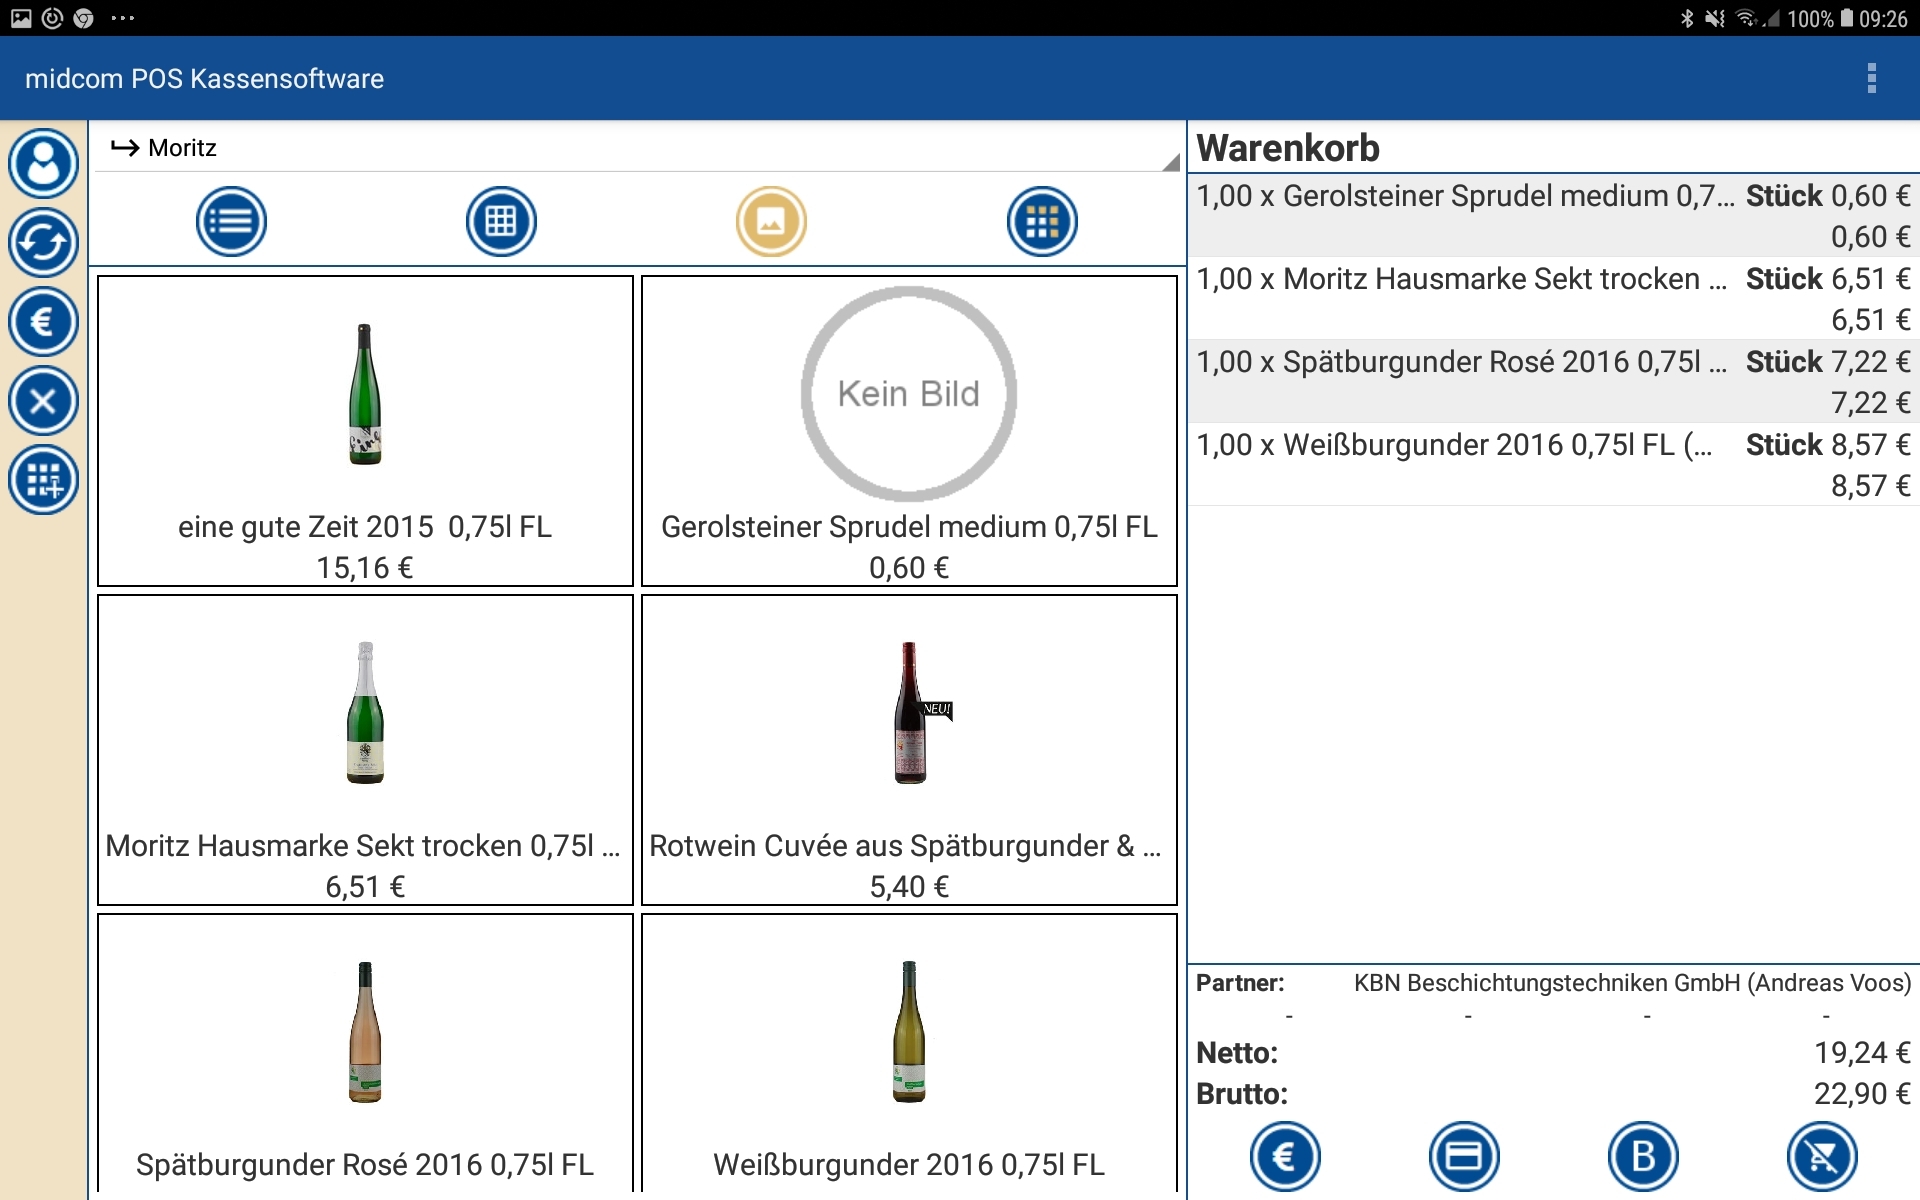Add eine gute Zeit 2015 to cart
Viewport: 1920px width, 1200px height.
click(365, 431)
